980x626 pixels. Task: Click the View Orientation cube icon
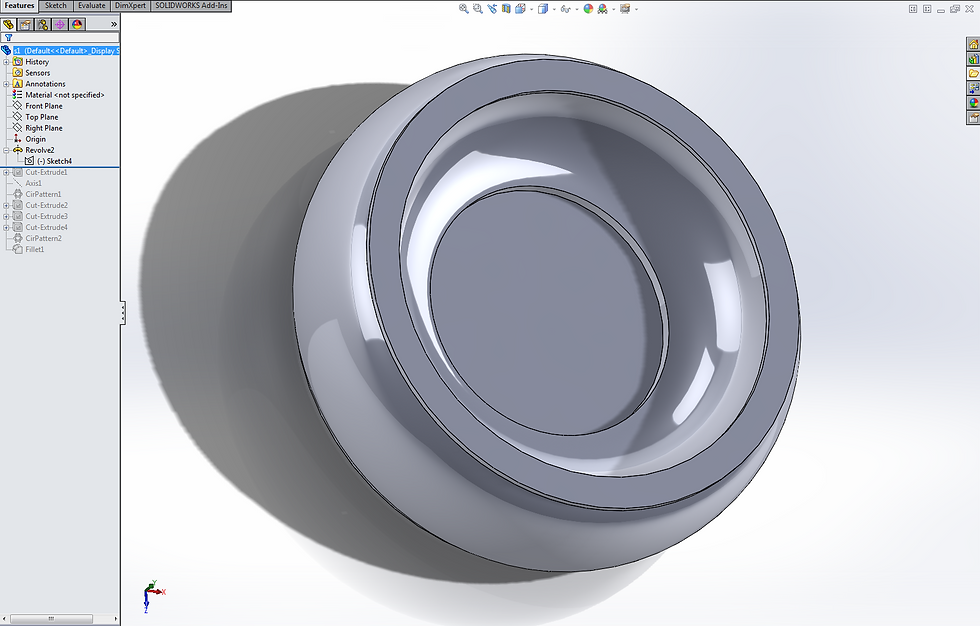pos(520,9)
